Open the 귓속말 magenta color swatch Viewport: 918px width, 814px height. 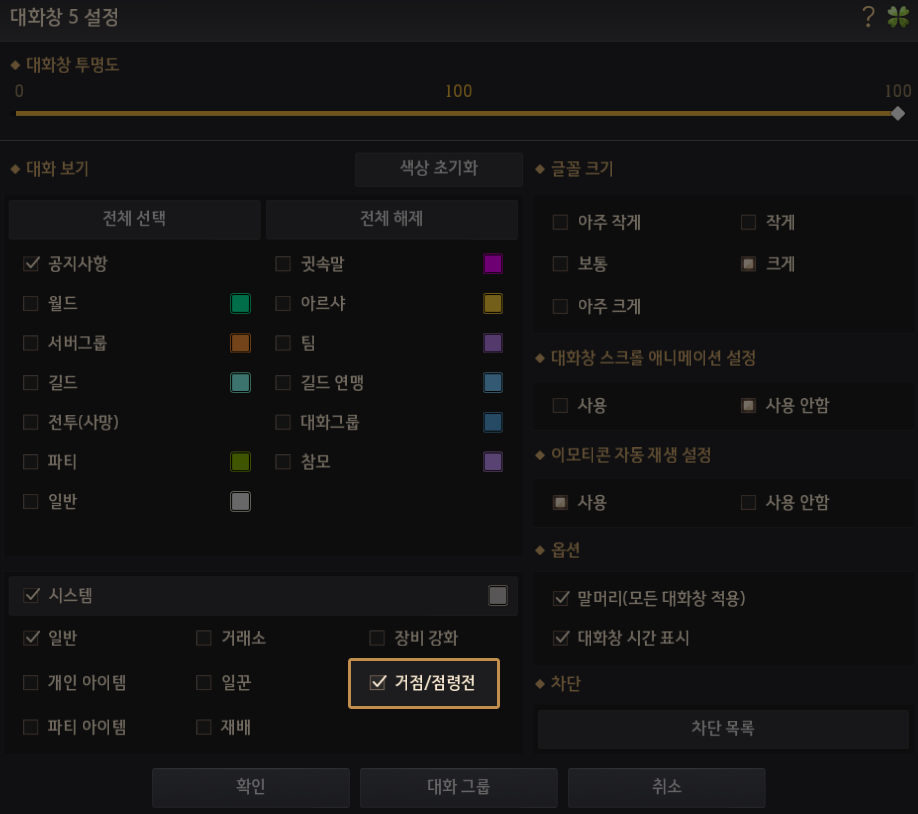[492, 264]
